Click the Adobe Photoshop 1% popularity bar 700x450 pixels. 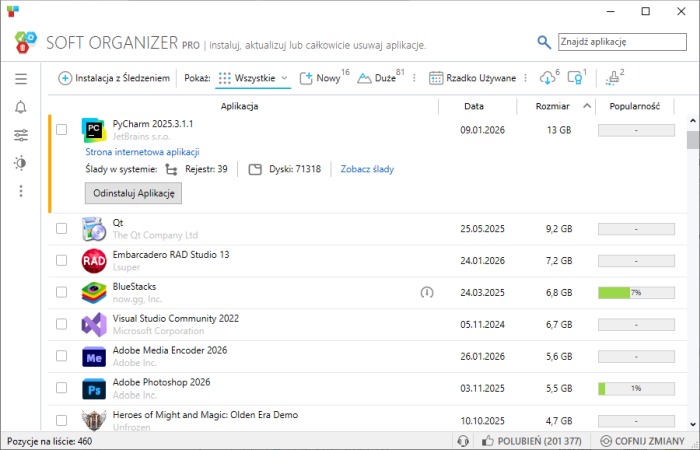tap(636, 389)
